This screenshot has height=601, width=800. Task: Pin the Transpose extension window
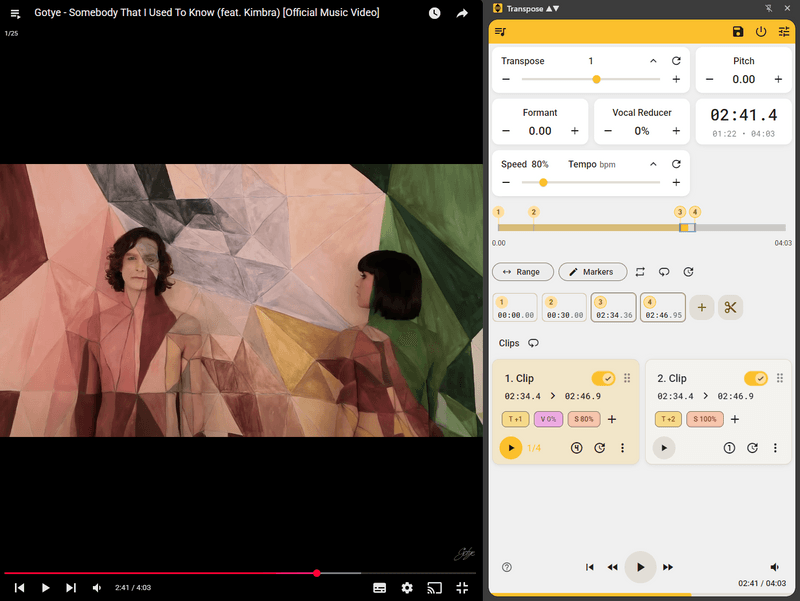769,8
